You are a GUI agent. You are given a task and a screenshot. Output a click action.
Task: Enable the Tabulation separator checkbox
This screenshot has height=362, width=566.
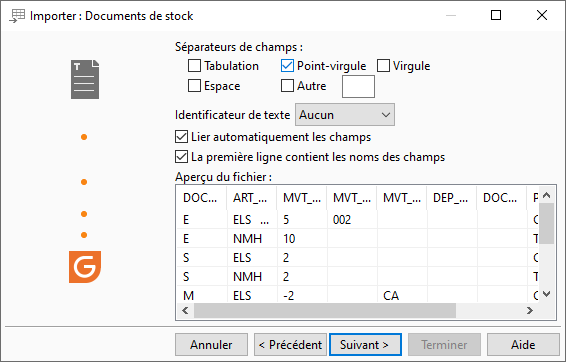pos(195,66)
